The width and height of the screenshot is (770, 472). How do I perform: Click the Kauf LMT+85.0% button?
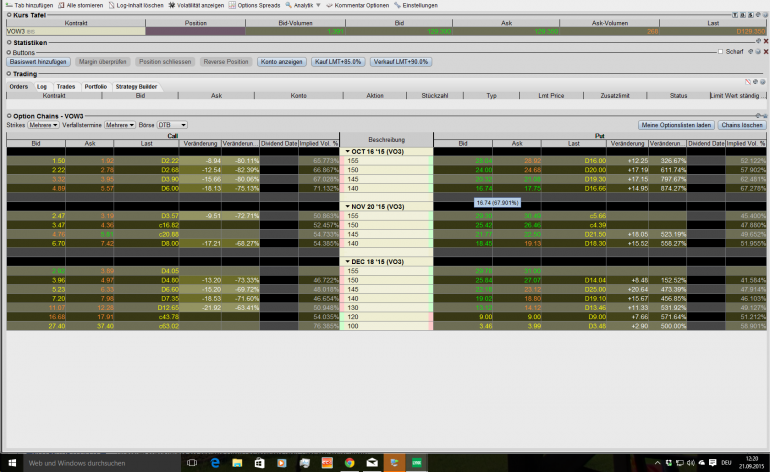[x=338, y=62]
